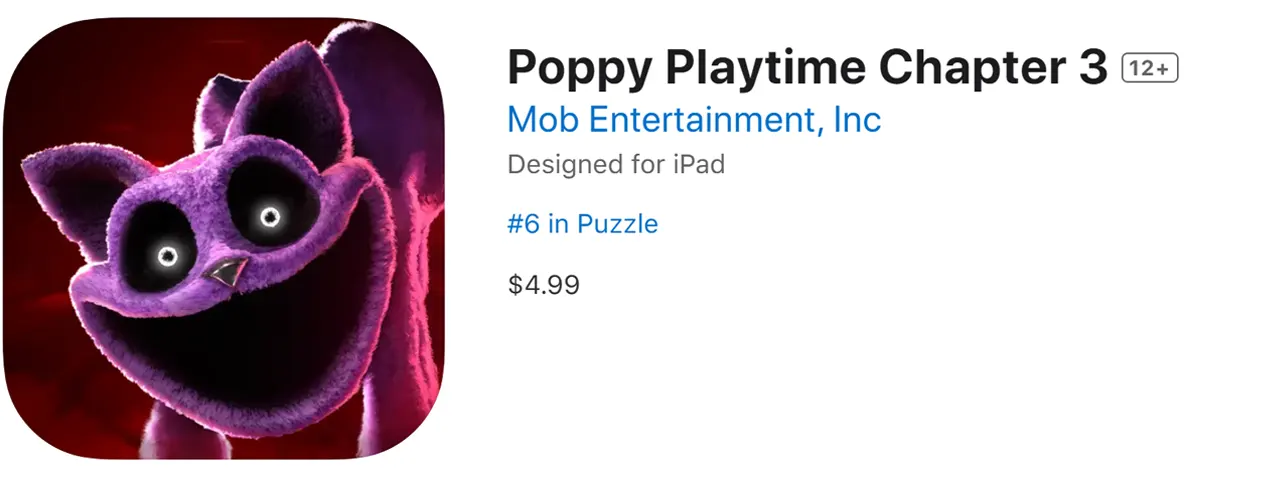This screenshot has height=477, width=1280.
Task: Open the #6 in Puzzle chart ranking
Action: [582, 223]
